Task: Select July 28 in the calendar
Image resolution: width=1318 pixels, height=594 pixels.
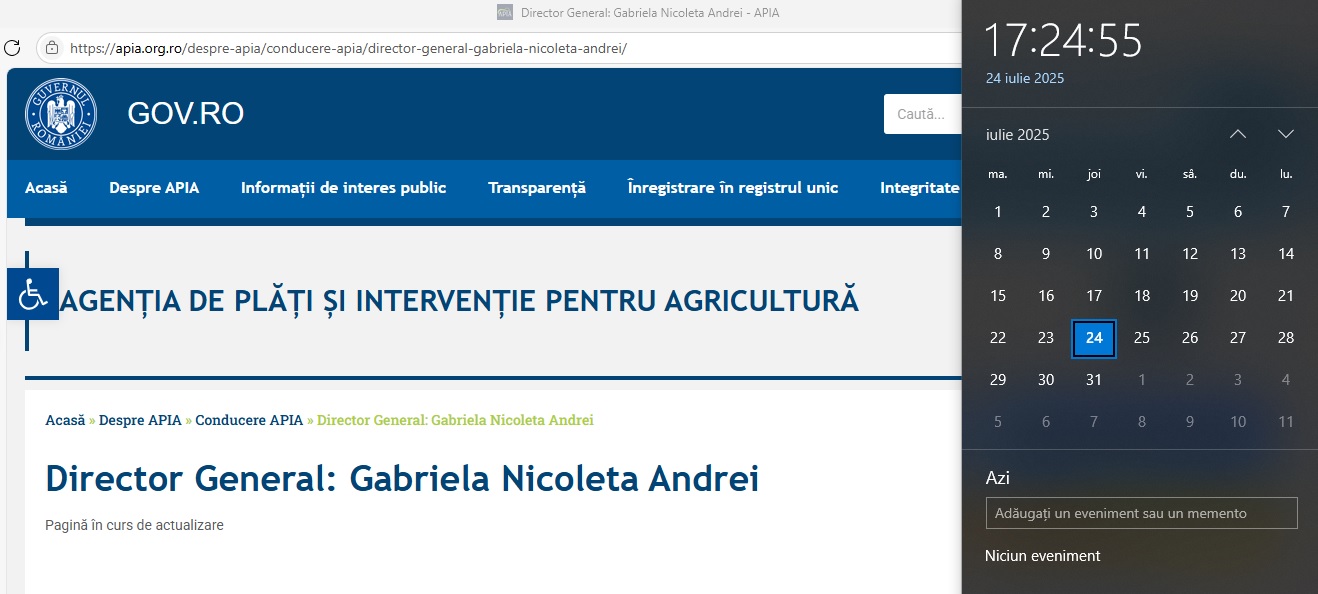Action: coord(1286,338)
